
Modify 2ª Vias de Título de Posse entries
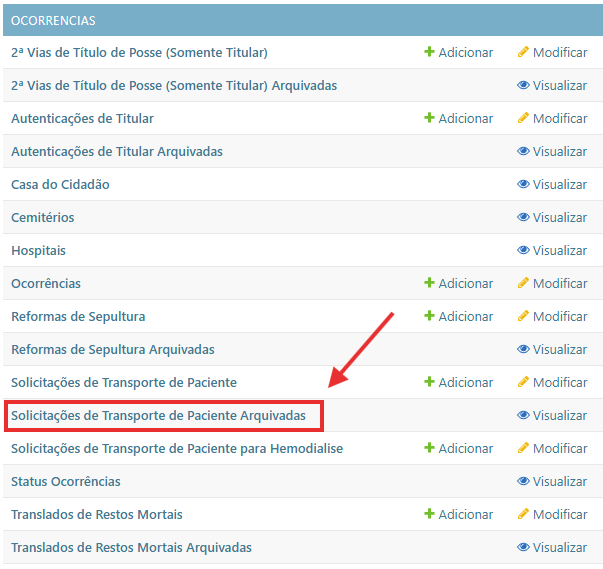pyautogui.click(x=552, y=52)
